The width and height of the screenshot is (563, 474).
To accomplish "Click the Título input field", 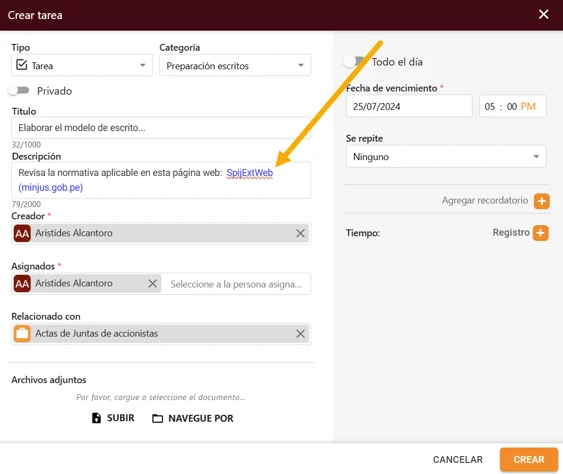I will pos(161,127).
